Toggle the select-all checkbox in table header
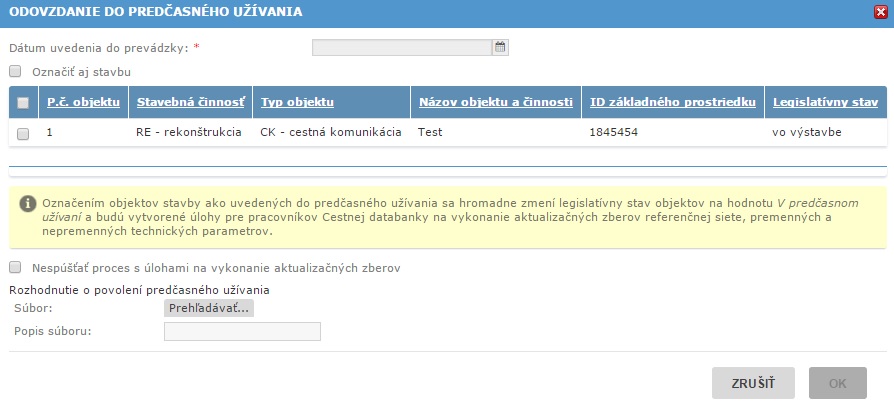This screenshot has height=404, width=894. coord(23,102)
